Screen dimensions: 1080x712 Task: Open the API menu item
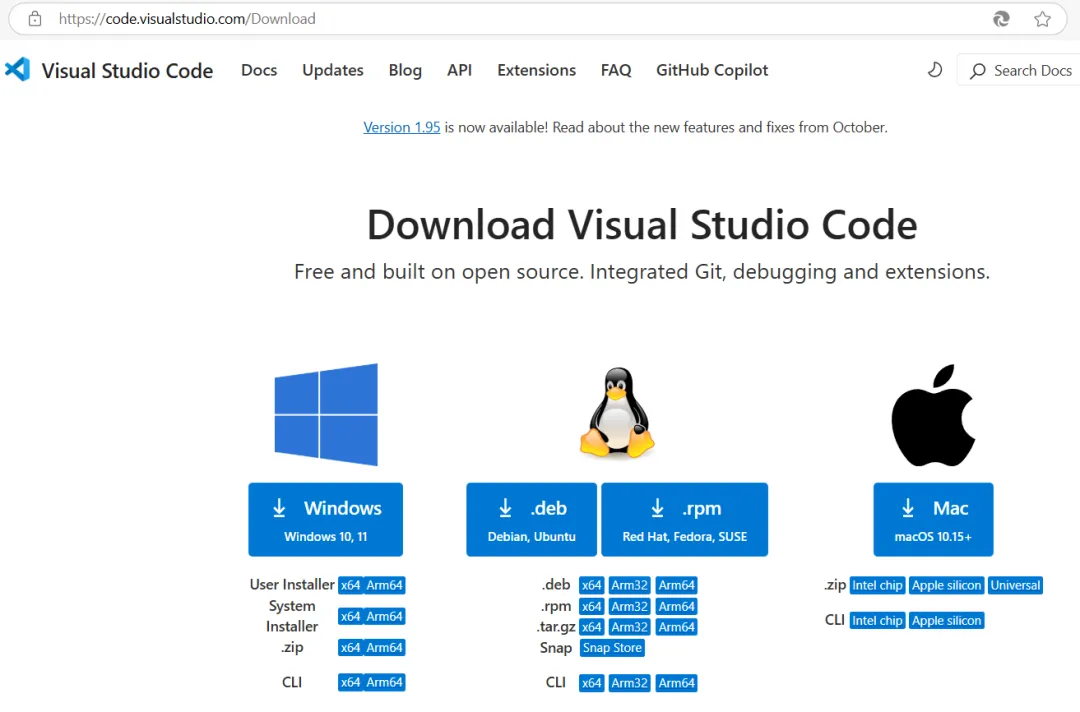459,70
